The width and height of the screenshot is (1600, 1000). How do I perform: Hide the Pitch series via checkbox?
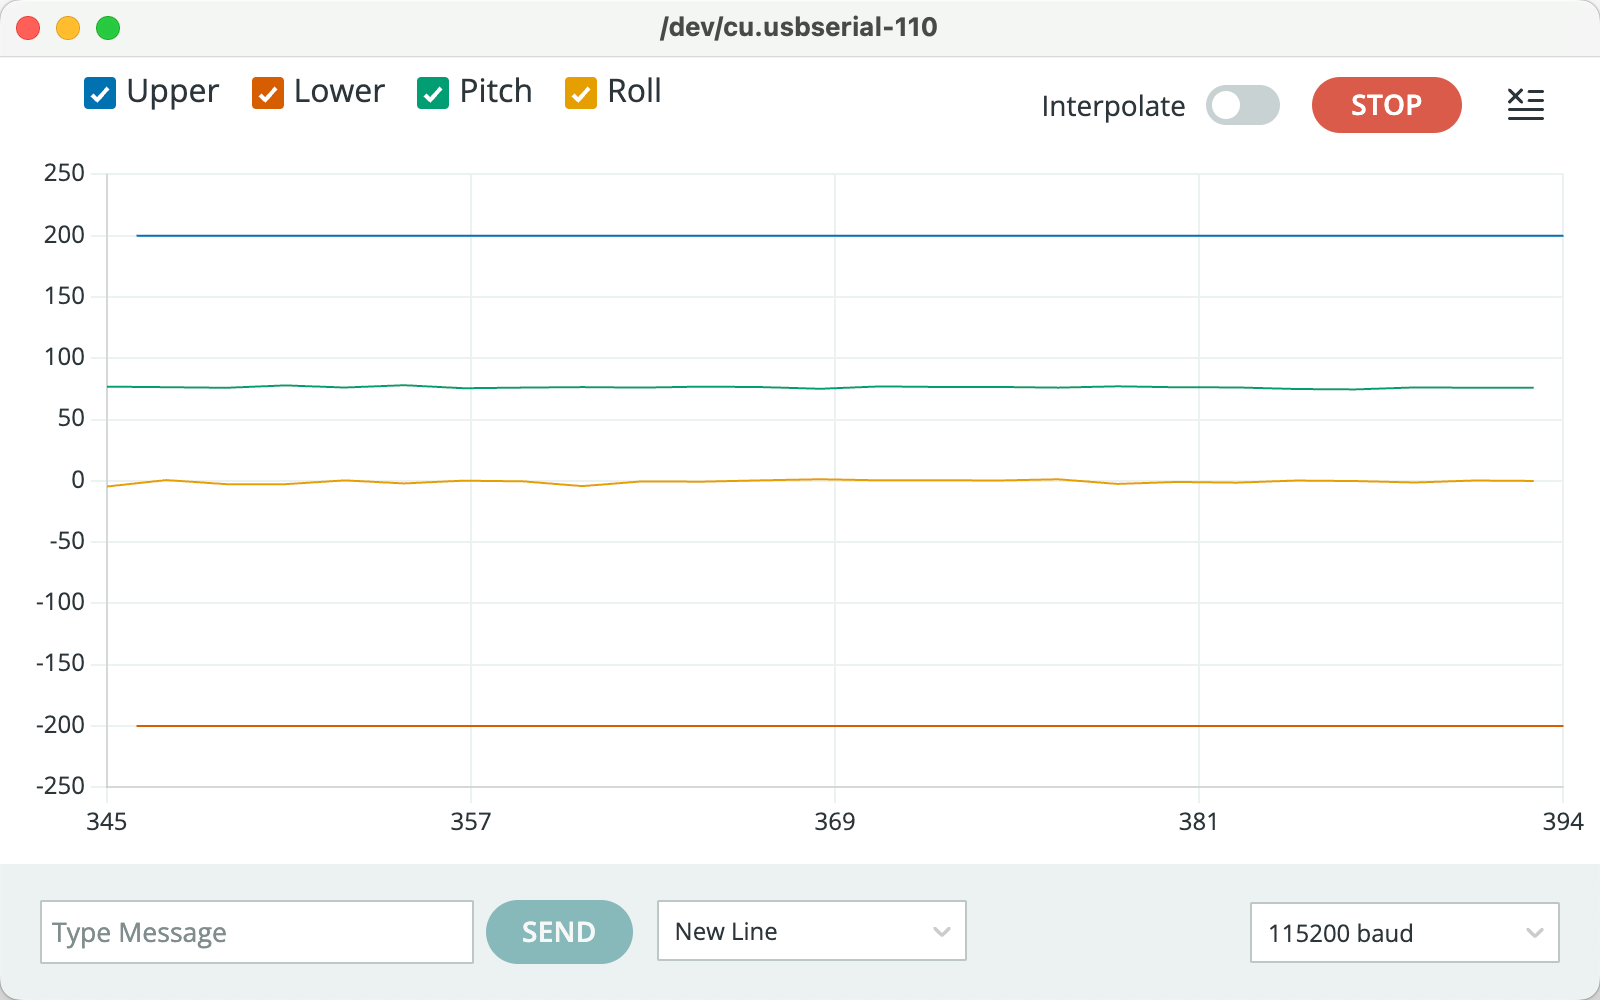(433, 93)
